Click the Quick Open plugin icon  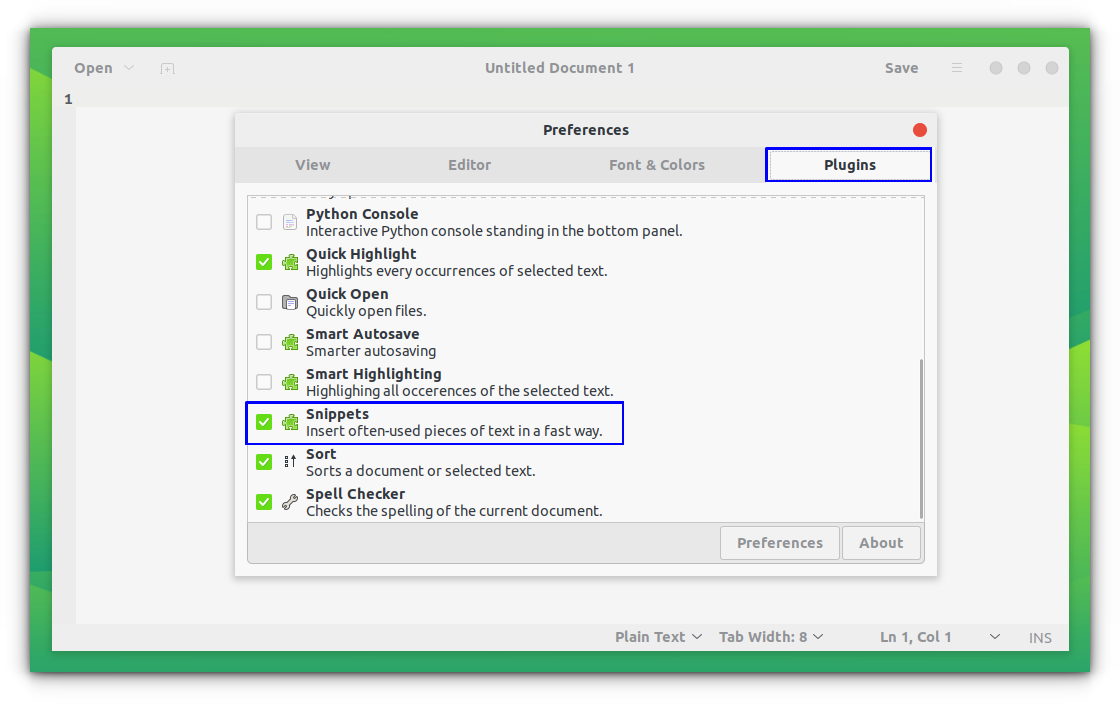[290, 301]
